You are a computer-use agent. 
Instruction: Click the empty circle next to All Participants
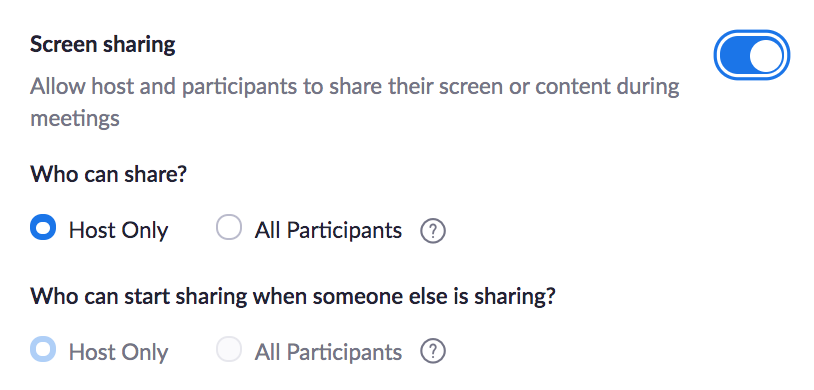point(229,227)
